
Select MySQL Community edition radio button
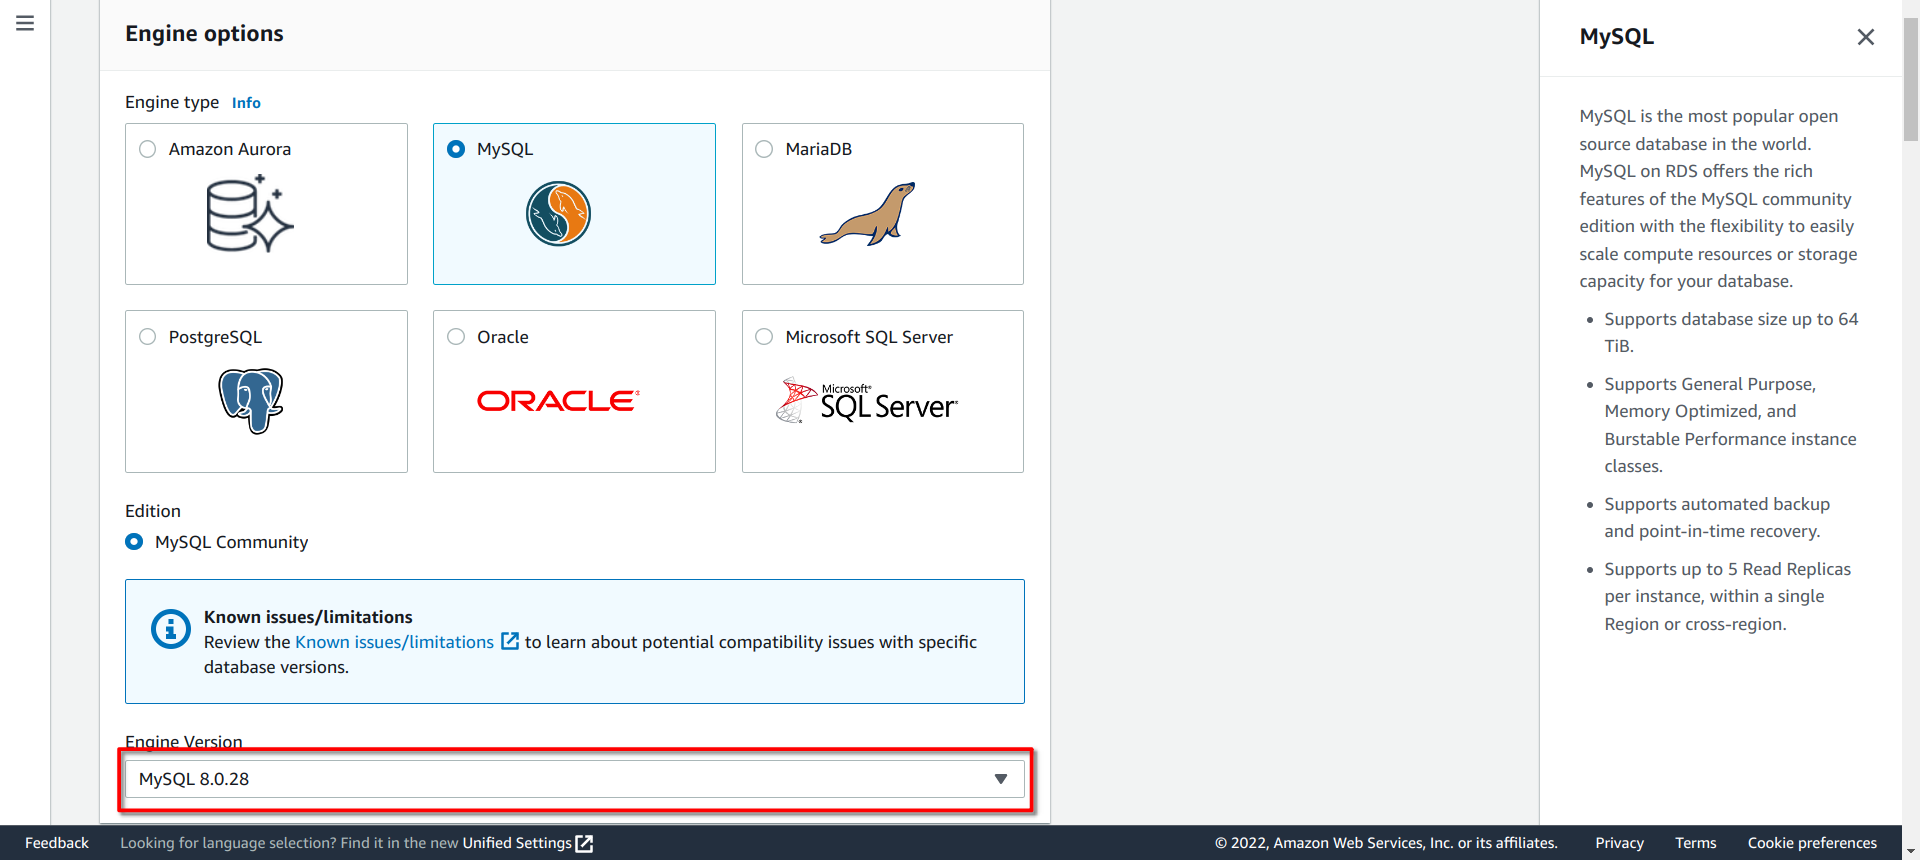pyautogui.click(x=134, y=541)
